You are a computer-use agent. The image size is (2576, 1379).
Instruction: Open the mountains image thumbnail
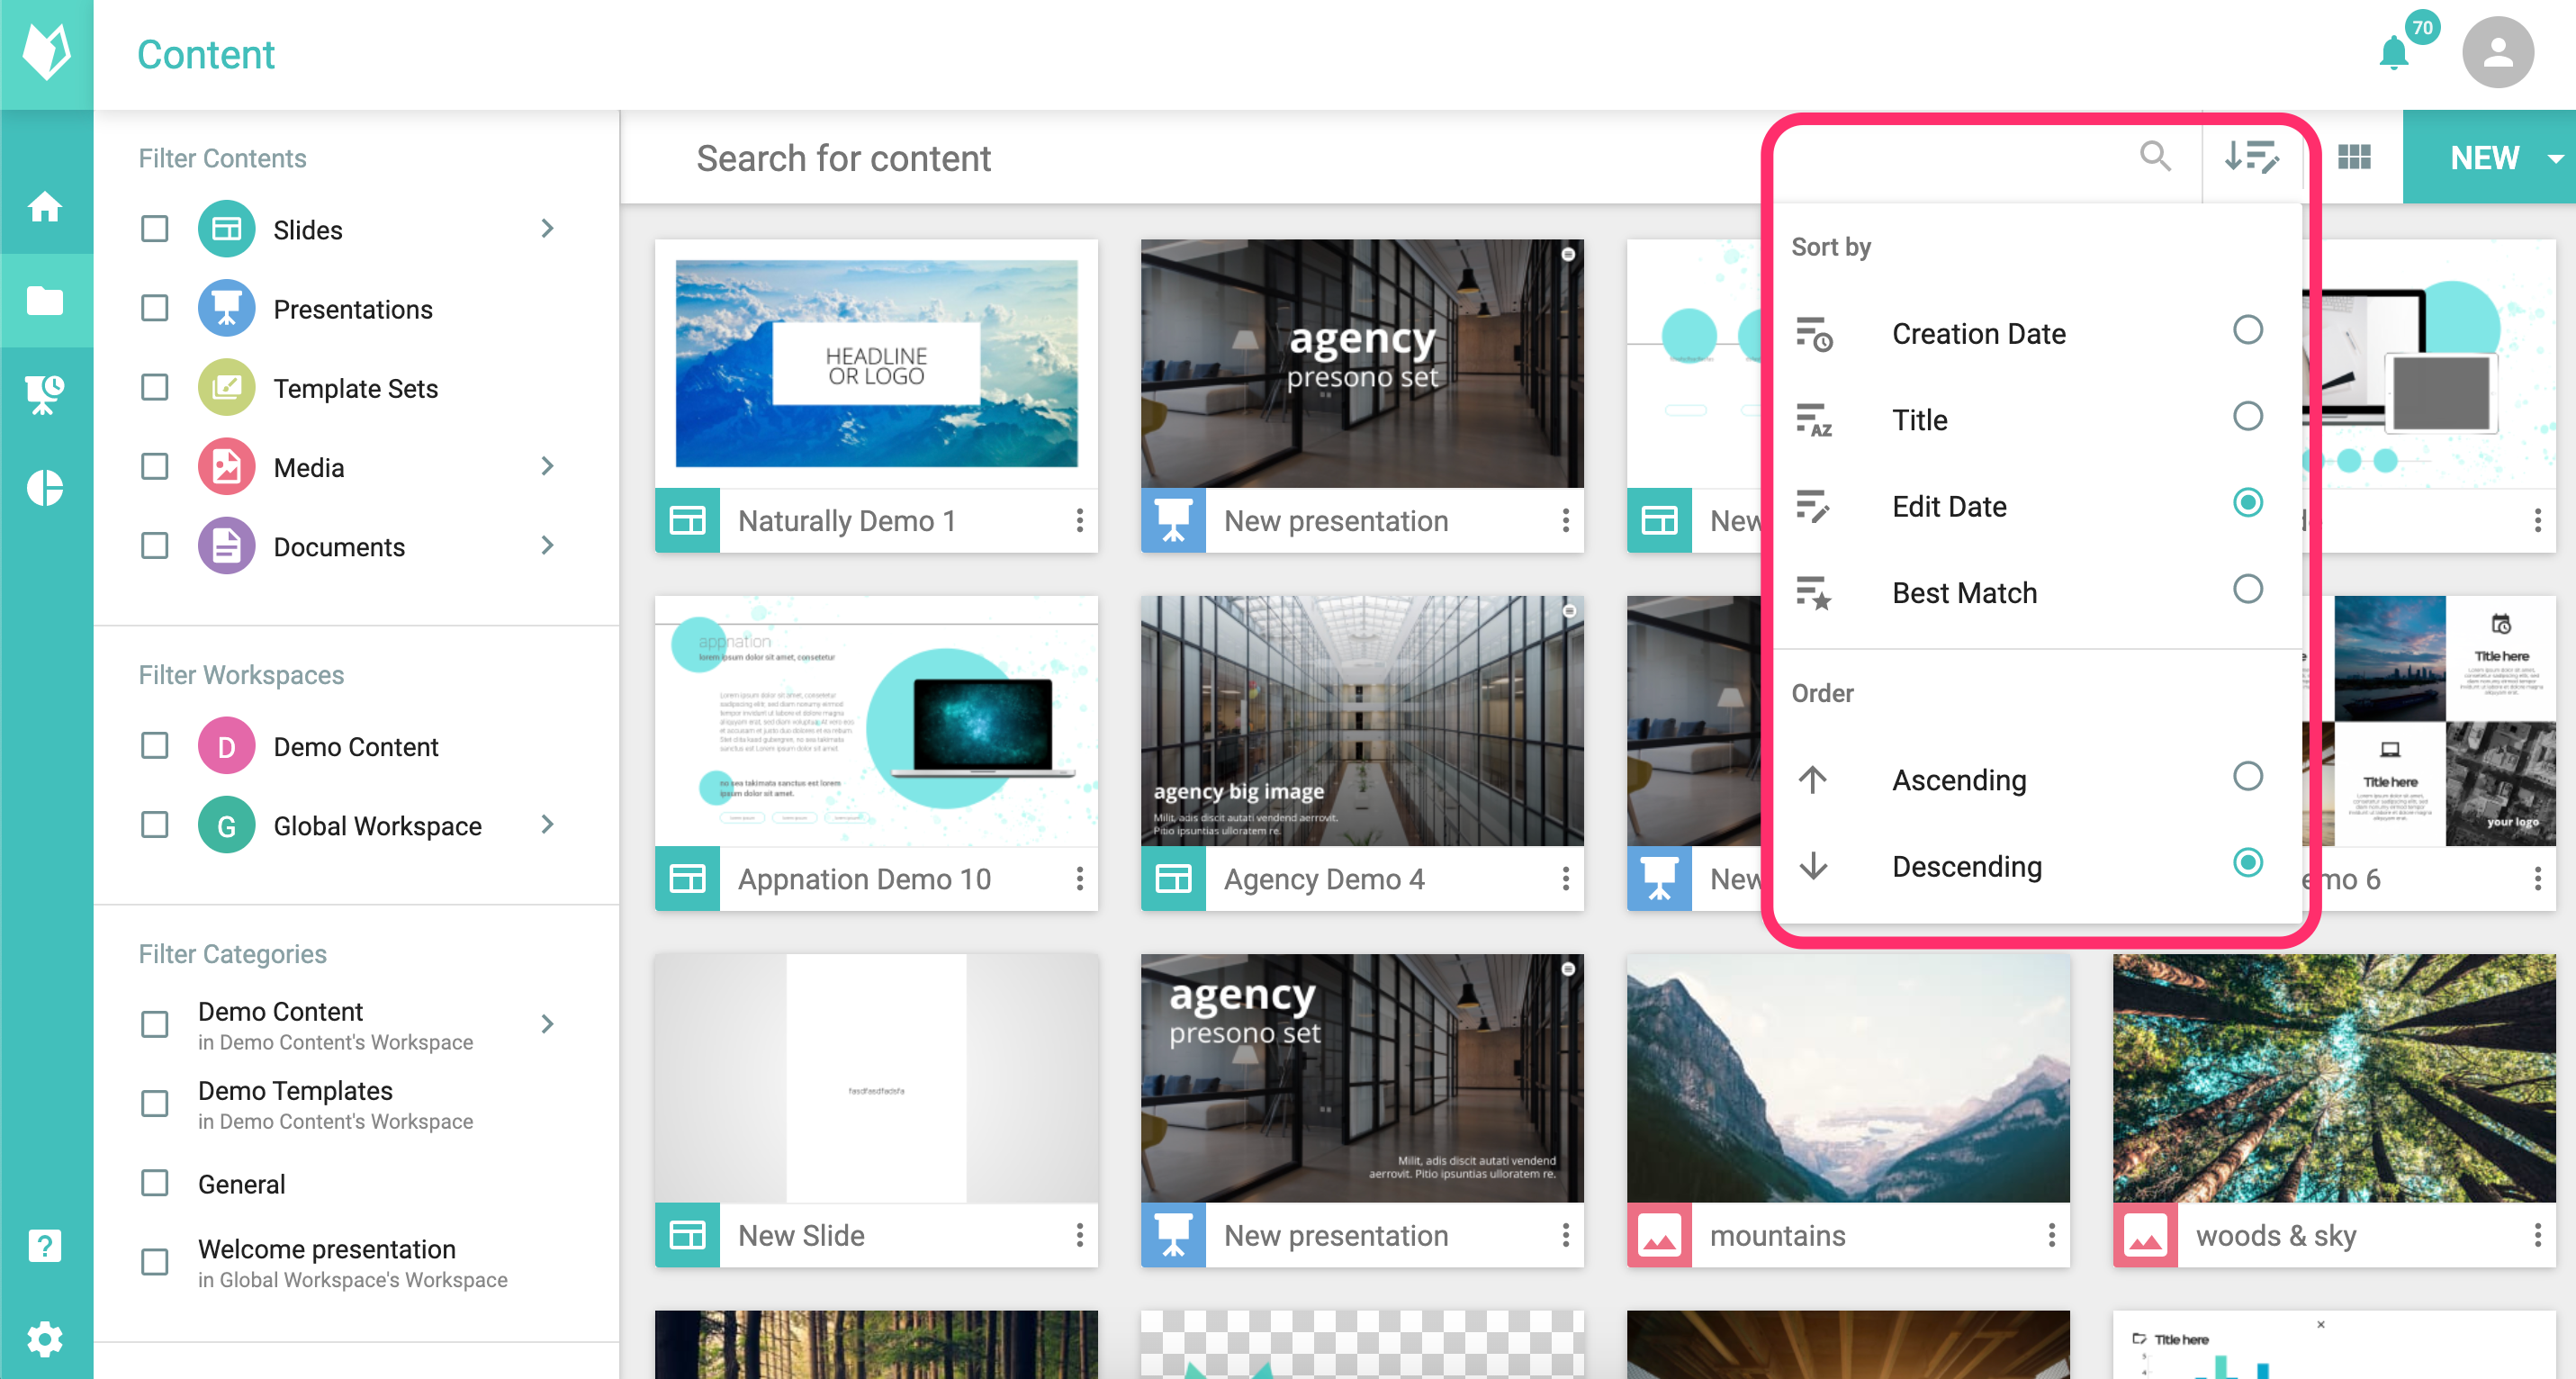coord(1848,1078)
